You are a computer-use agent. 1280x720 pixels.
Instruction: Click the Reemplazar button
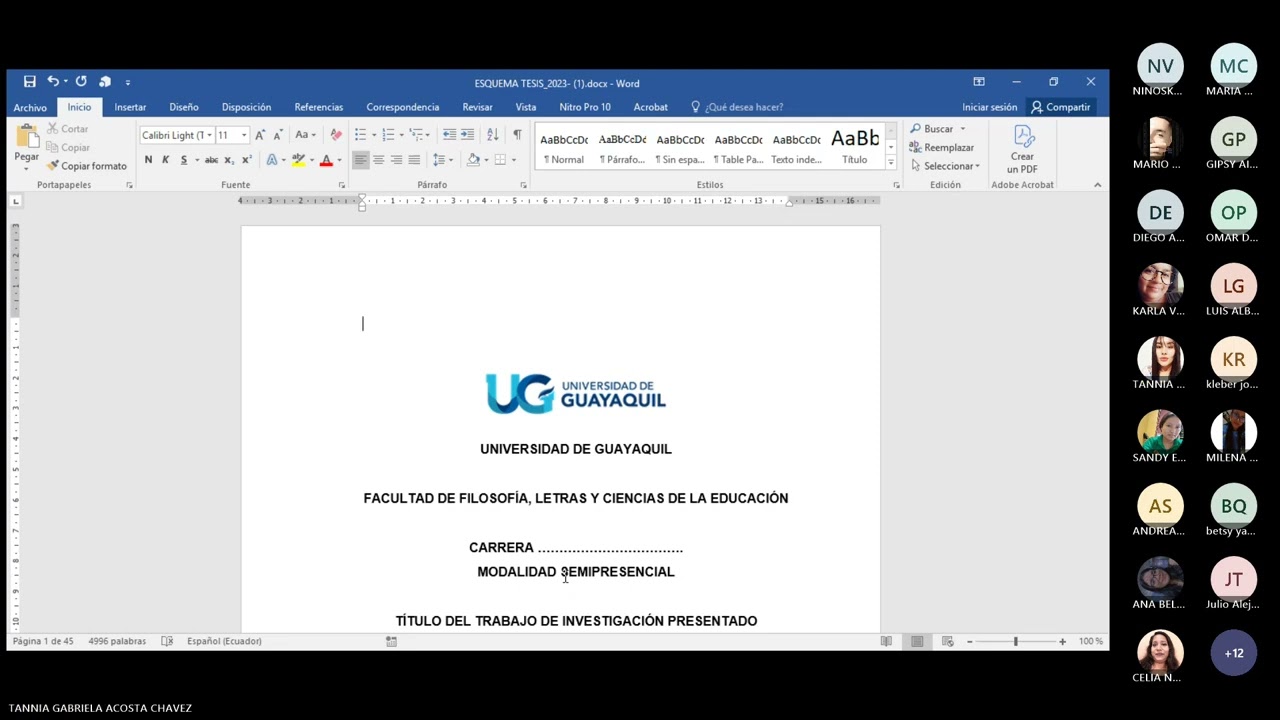pyautogui.click(x=942, y=148)
